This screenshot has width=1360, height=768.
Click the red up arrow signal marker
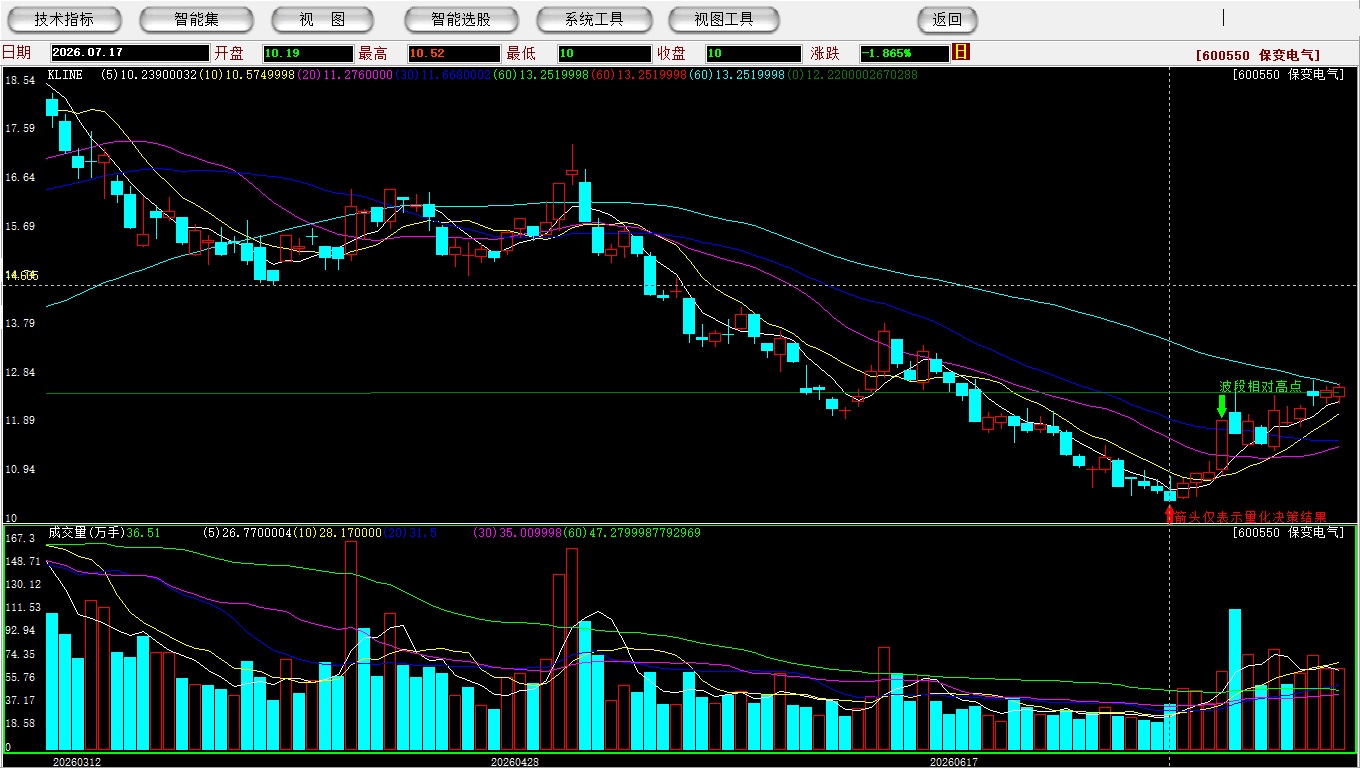point(1169,514)
